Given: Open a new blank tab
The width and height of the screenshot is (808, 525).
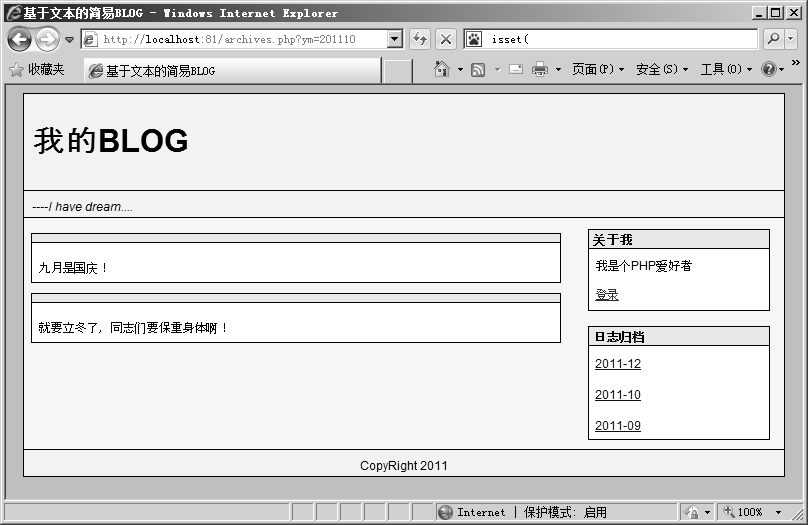Looking at the screenshot, I should pyautogui.click(x=397, y=71).
